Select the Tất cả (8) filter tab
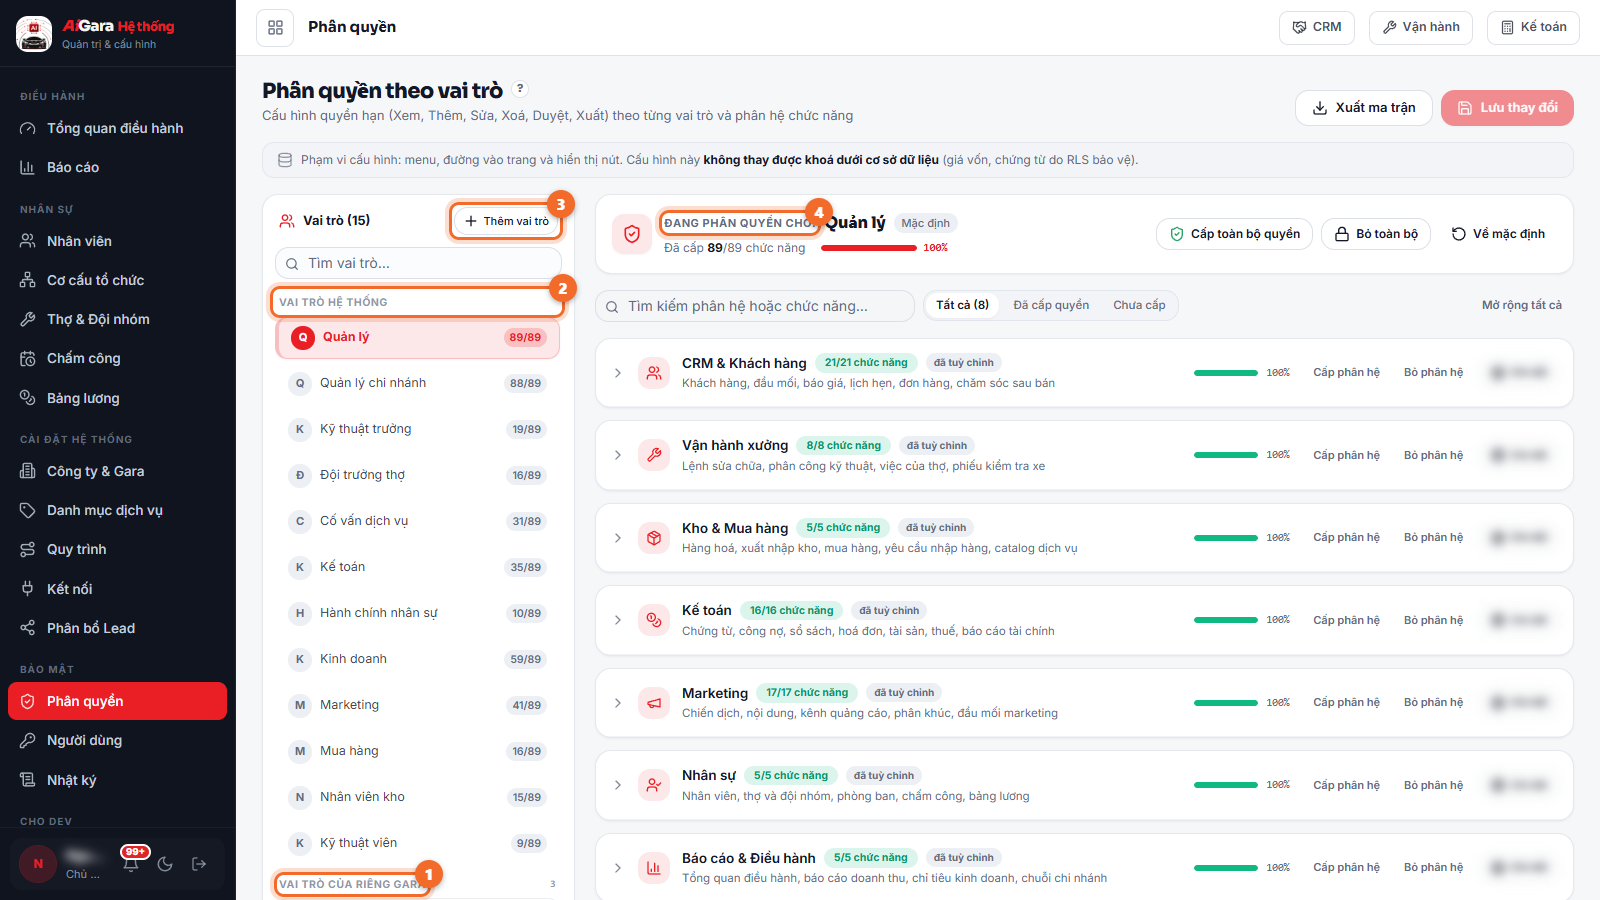The height and width of the screenshot is (900, 1600). pyautogui.click(x=962, y=305)
